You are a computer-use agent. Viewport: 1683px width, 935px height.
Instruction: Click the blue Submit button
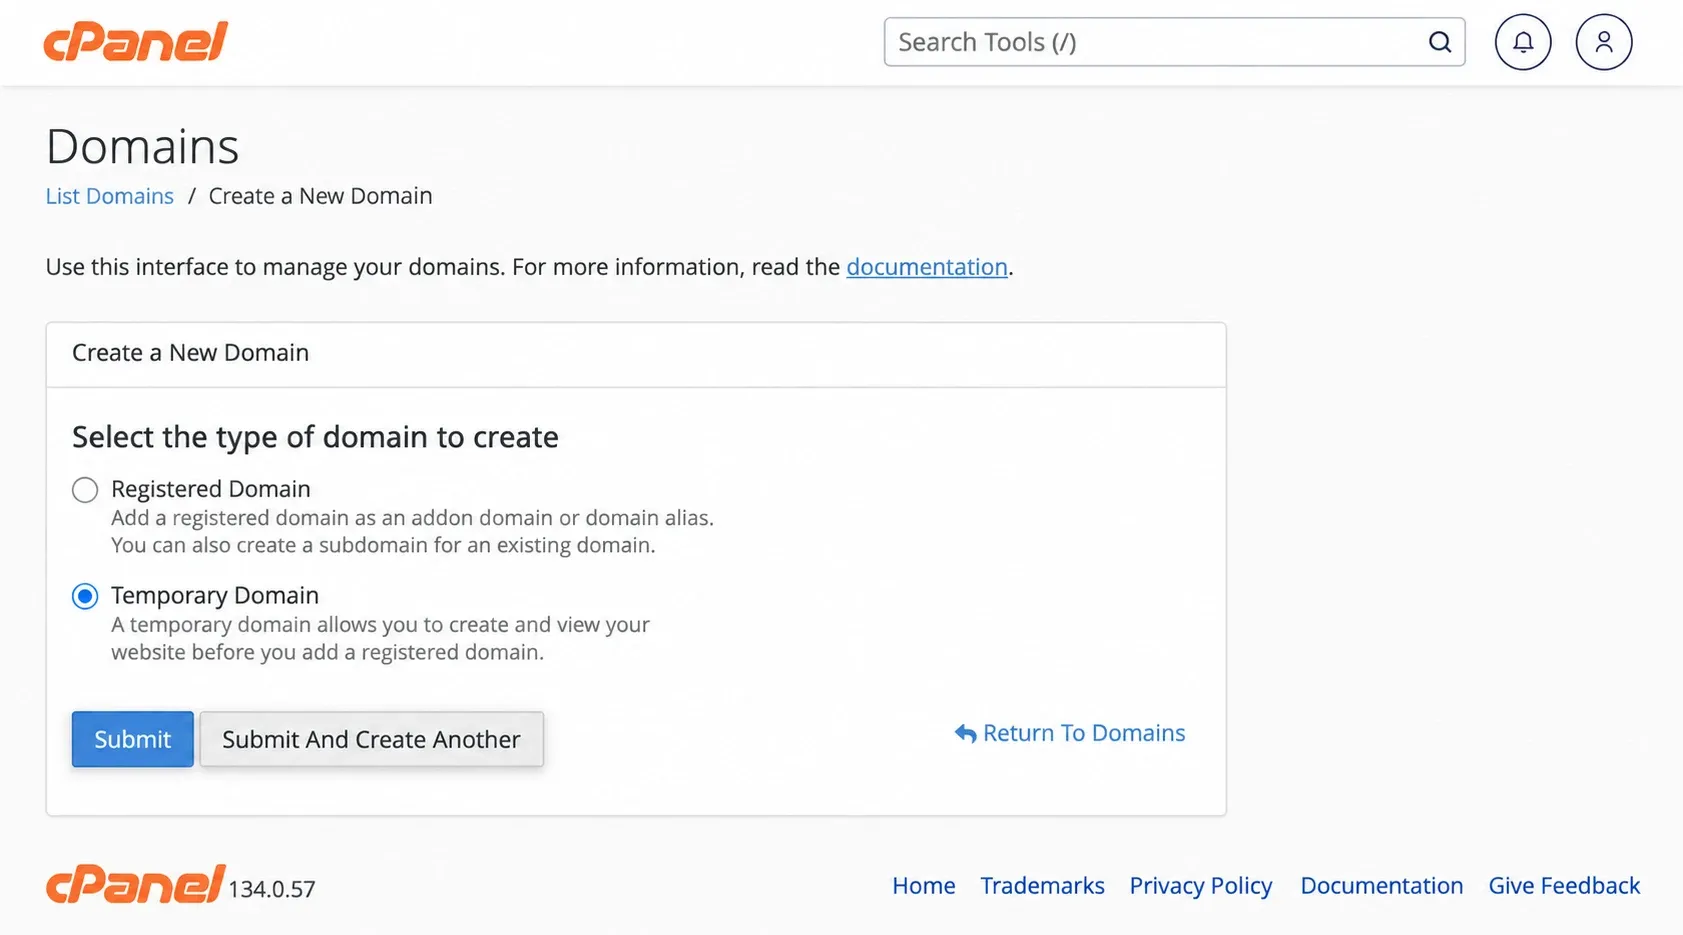[x=133, y=739]
